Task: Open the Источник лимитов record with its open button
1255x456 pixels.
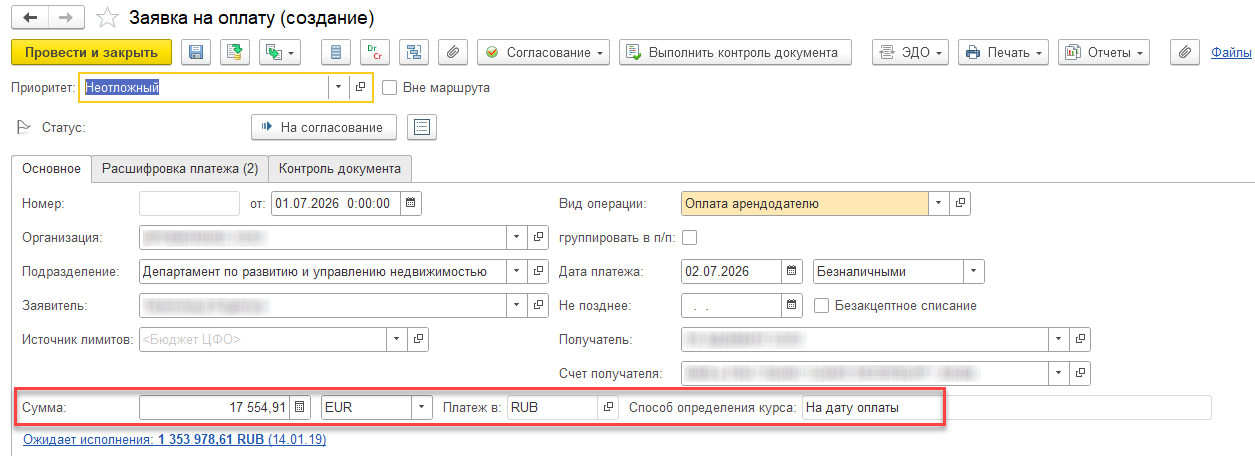Action: (x=419, y=339)
